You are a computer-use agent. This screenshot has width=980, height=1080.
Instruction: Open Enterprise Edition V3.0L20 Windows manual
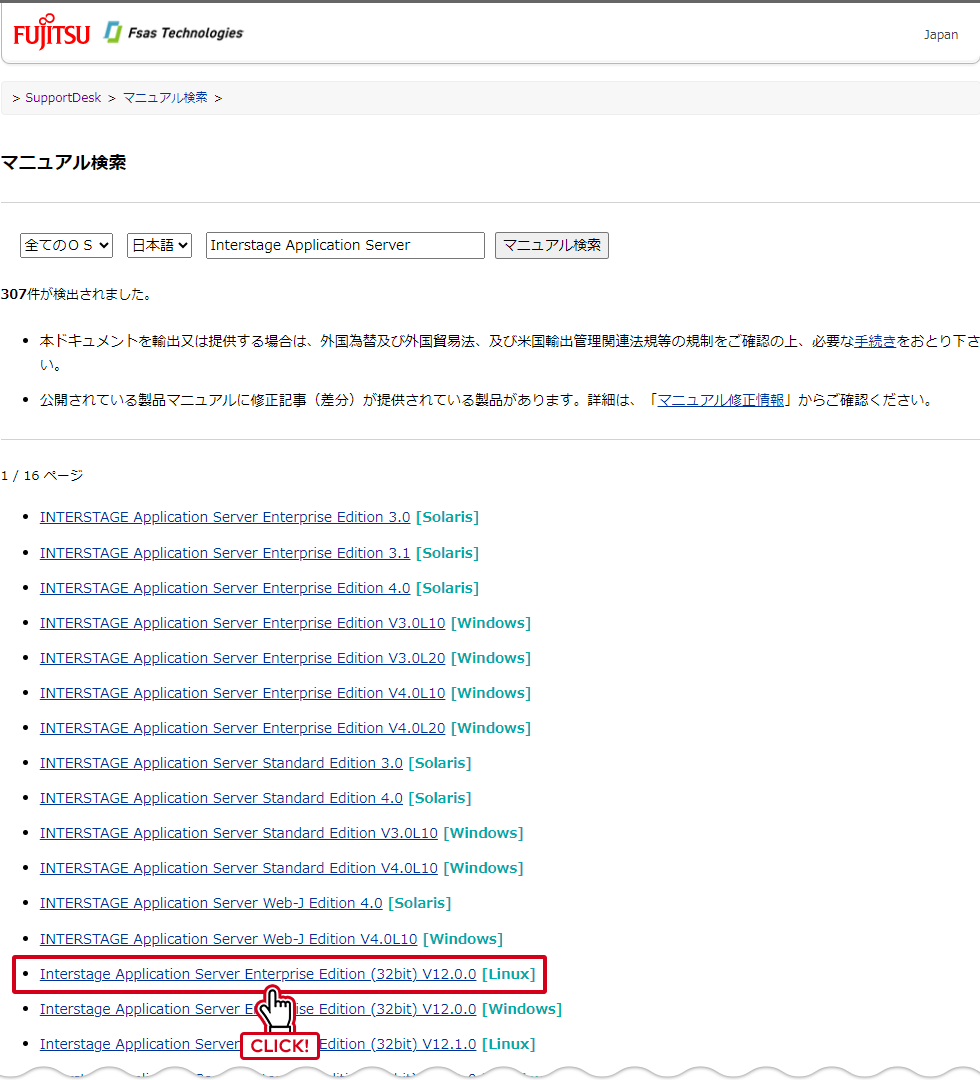coord(242,658)
